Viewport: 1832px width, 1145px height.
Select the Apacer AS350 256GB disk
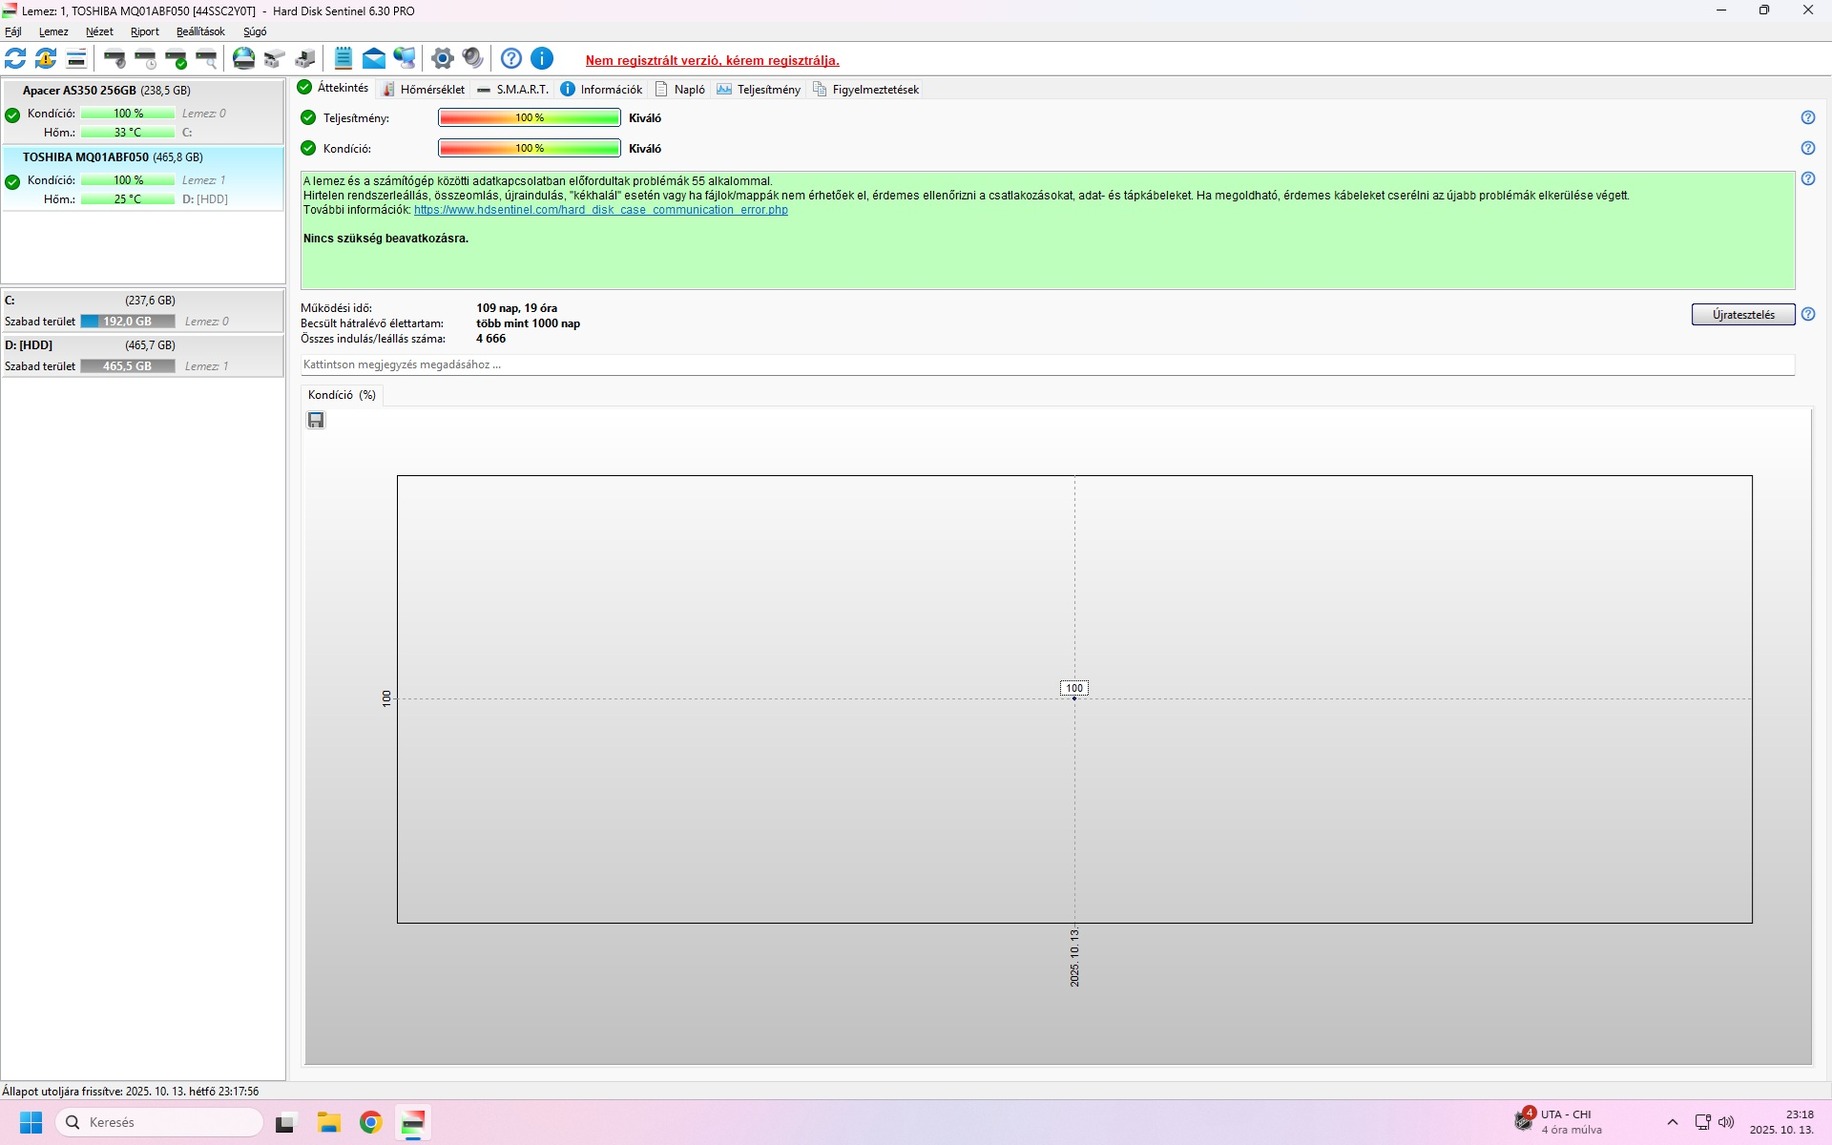coord(143,111)
